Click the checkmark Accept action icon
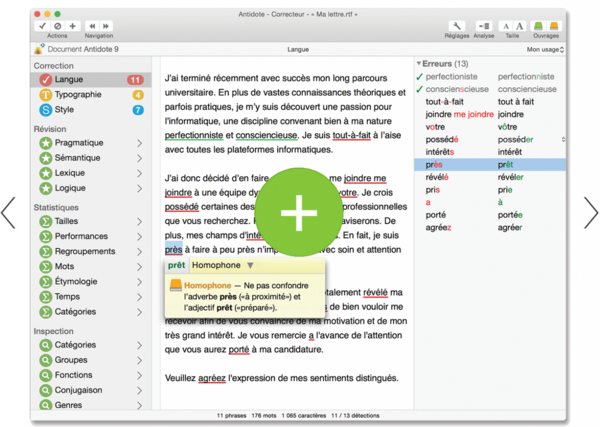The image size is (600, 427). click(42, 26)
